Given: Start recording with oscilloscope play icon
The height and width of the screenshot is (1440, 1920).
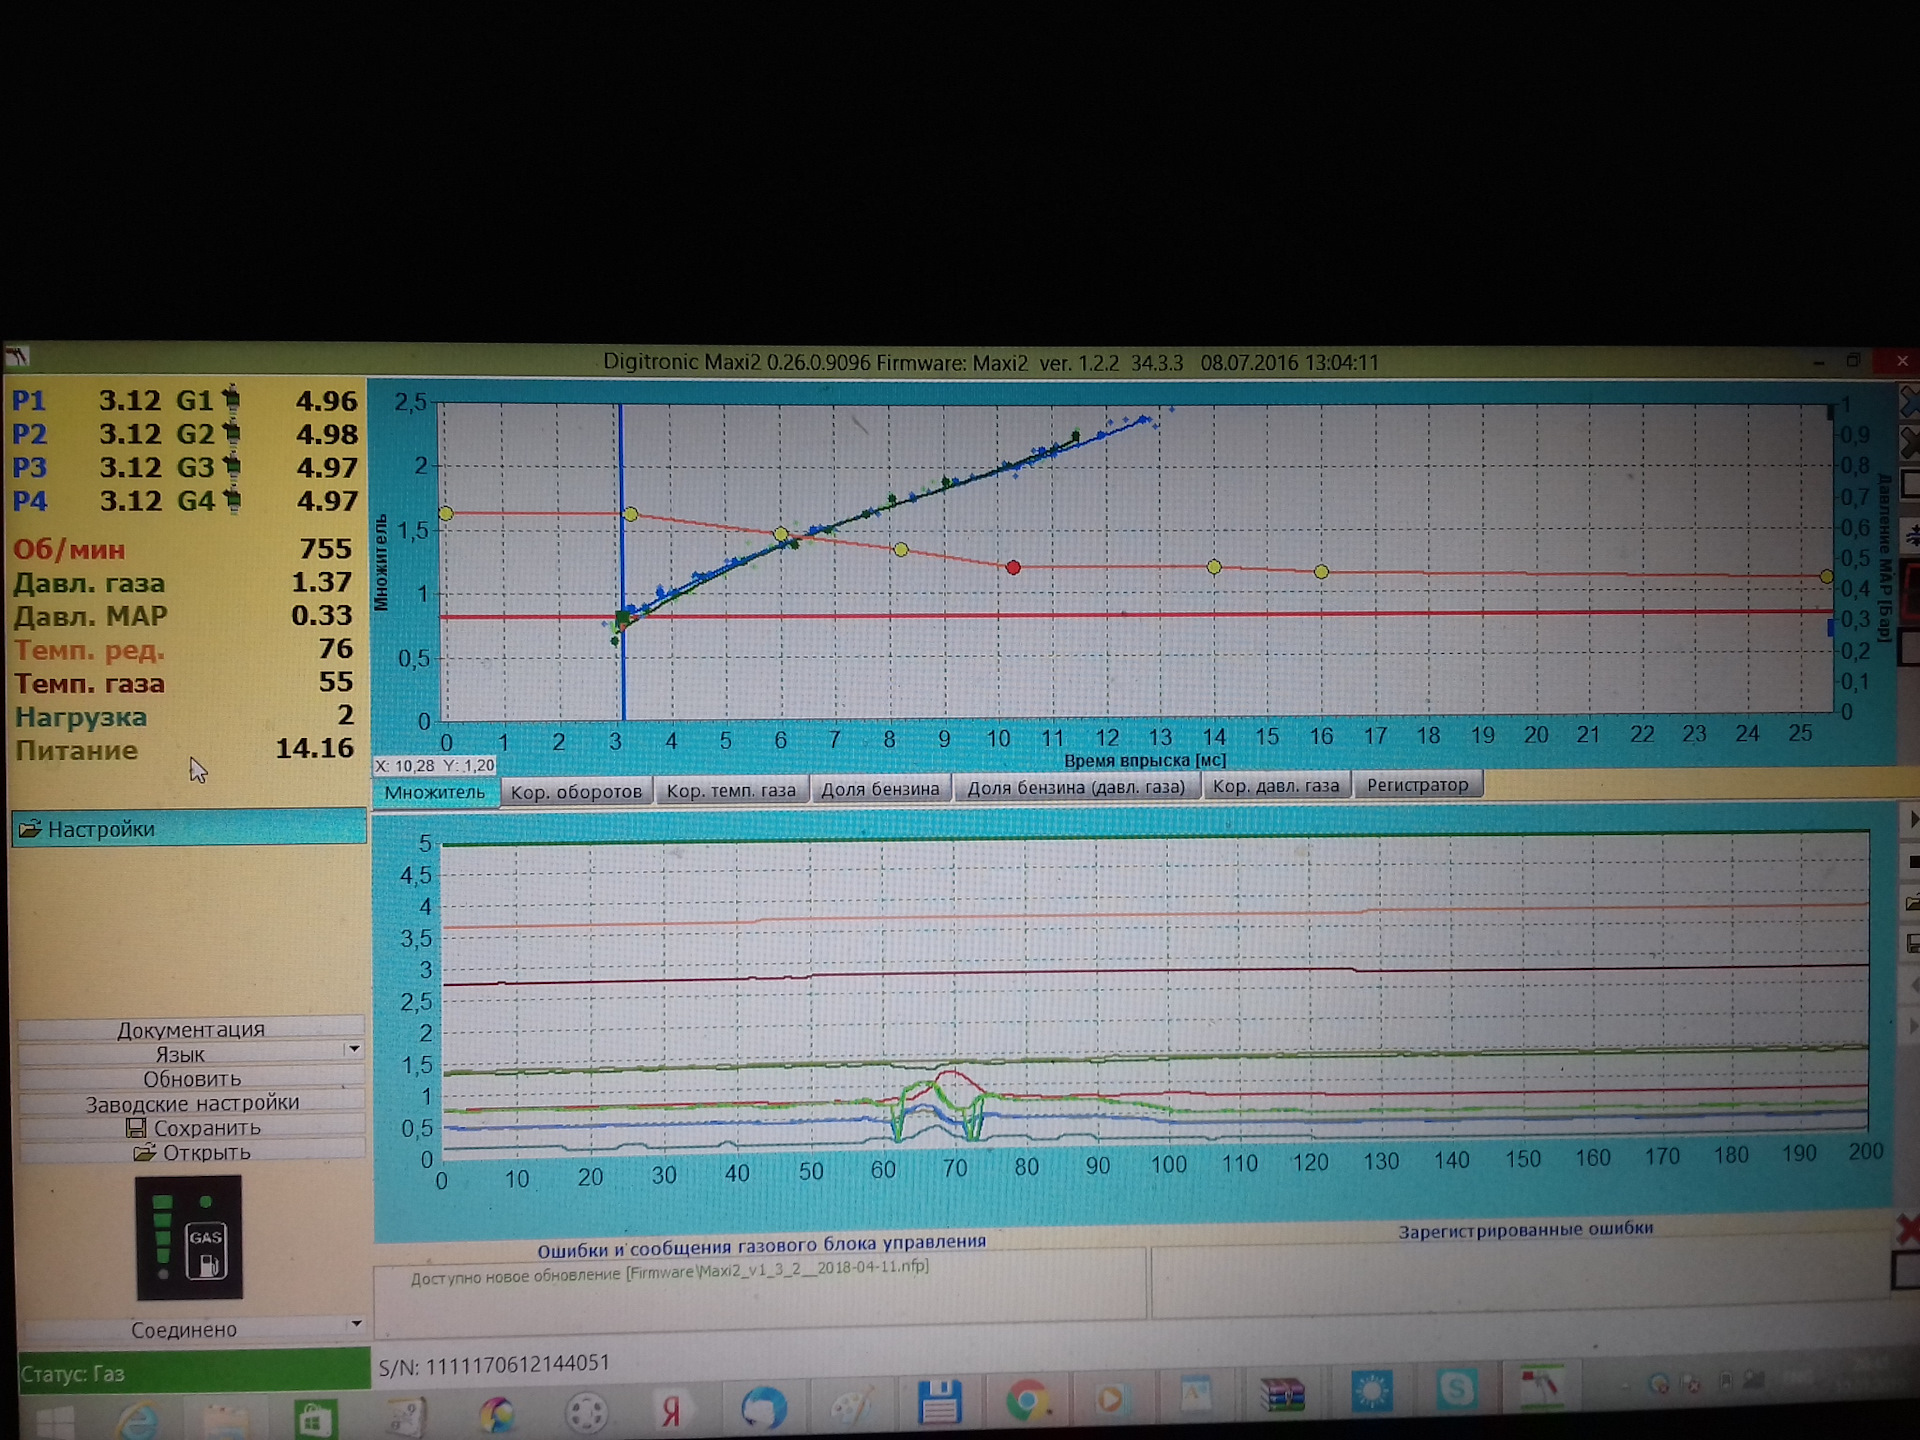Looking at the screenshot, I should 1912,819.
